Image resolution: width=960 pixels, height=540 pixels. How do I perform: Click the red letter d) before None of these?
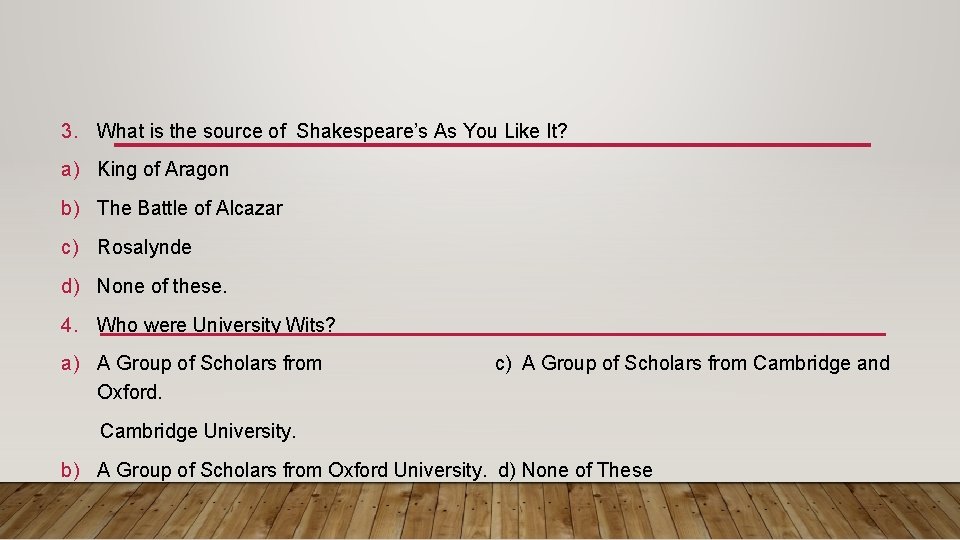70,287
